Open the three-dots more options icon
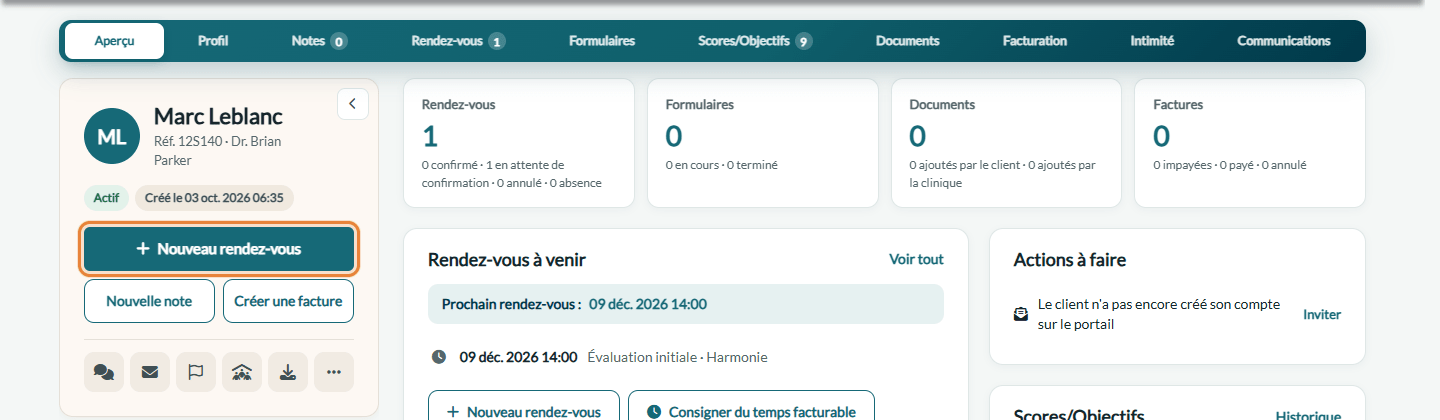The height and width of the screenshot is (420, 1440). pyautogui.click(x=334, y=372)
